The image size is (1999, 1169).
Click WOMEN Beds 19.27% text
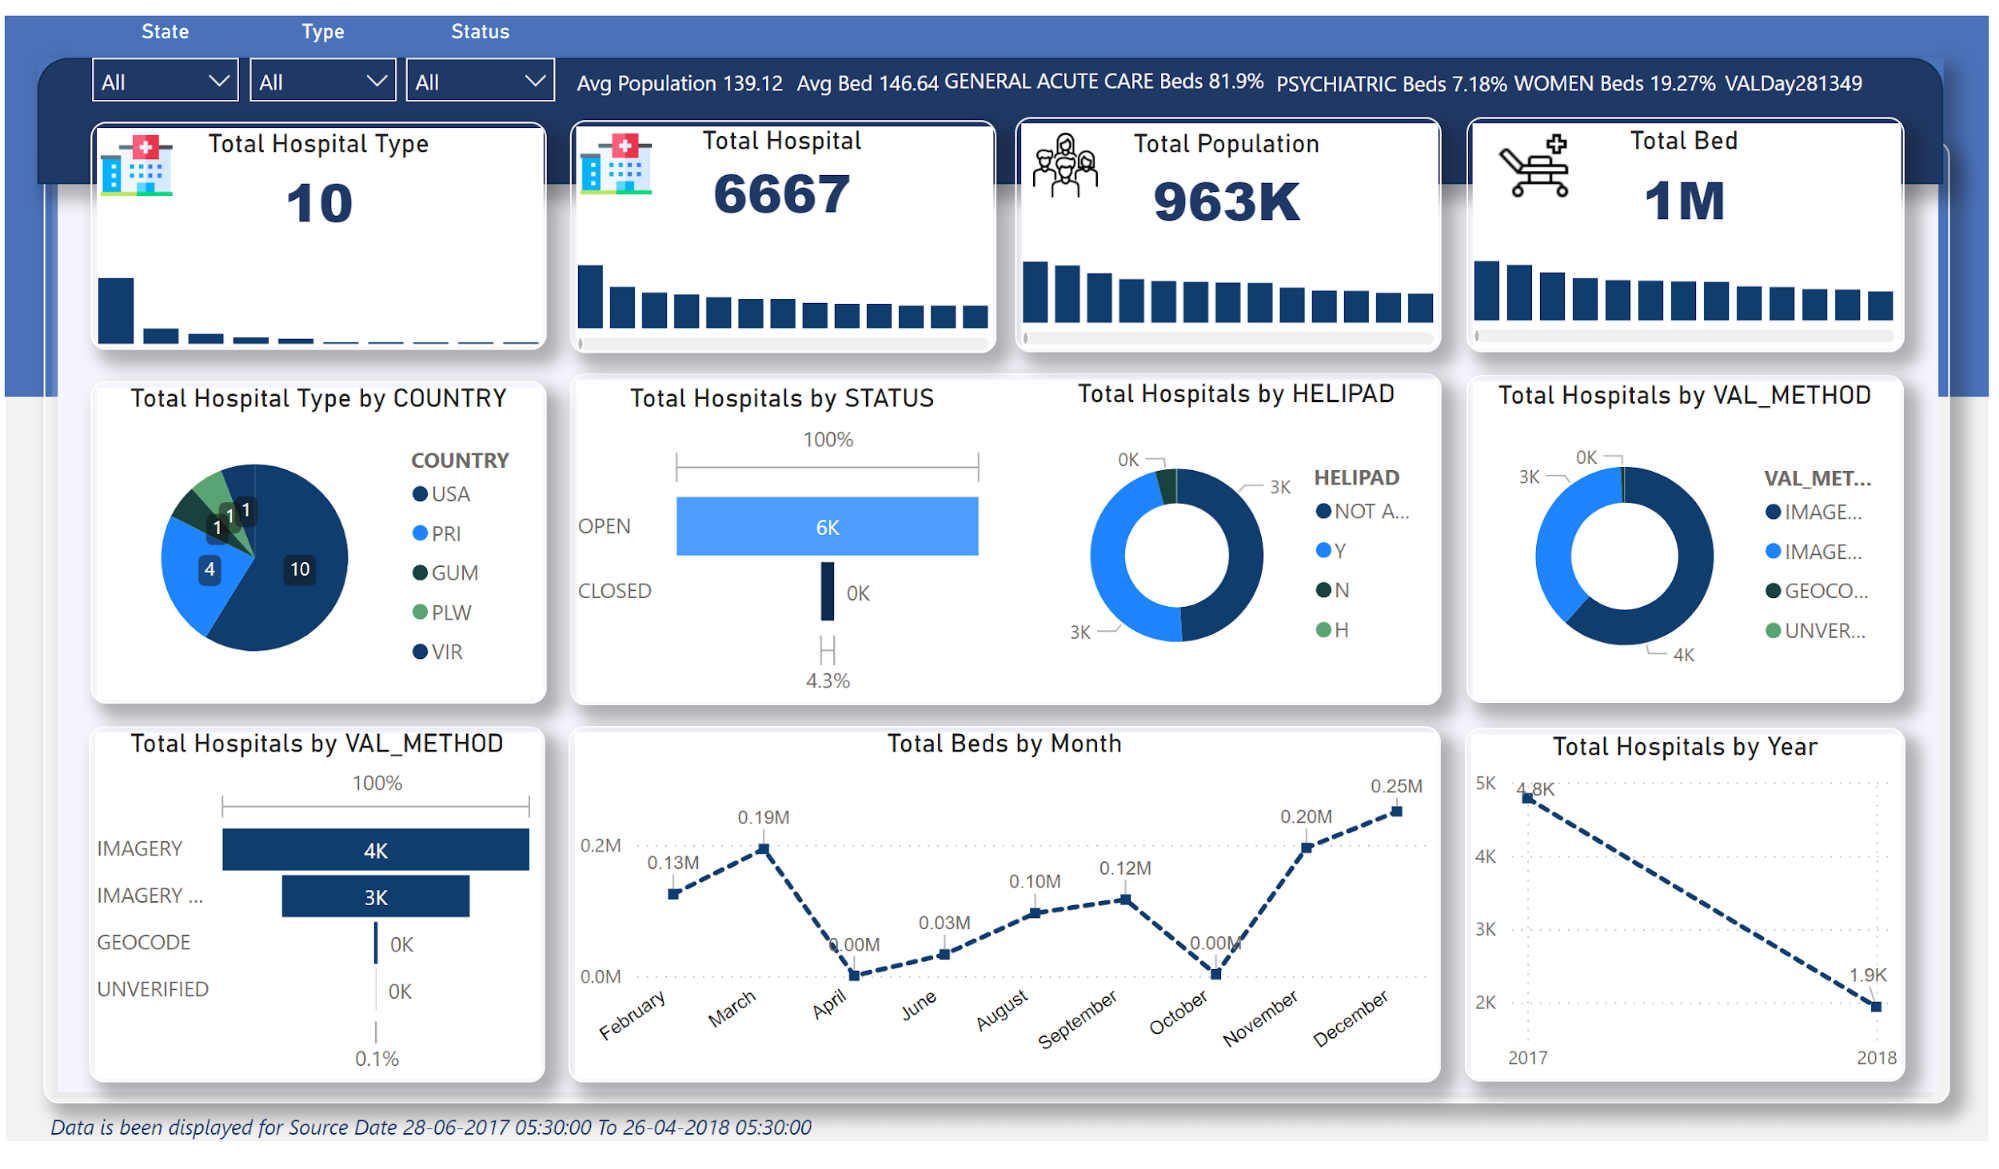[1615, 83]
